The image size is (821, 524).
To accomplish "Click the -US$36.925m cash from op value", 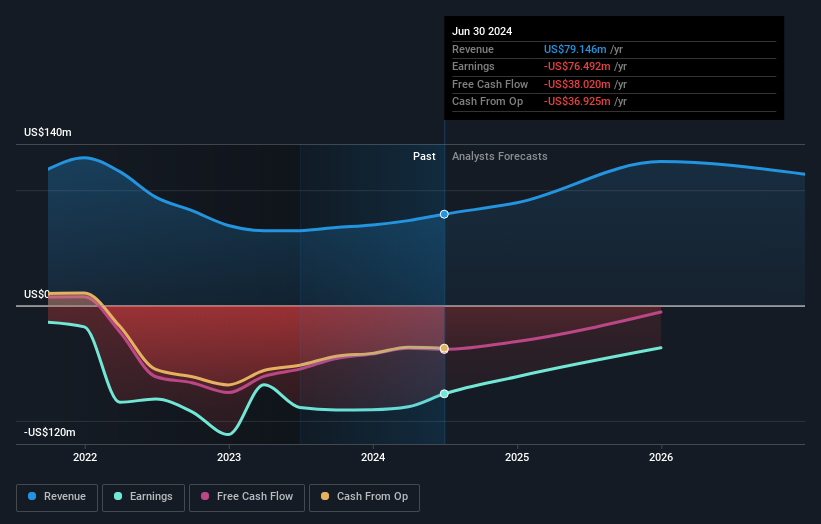I will (577, 102).
